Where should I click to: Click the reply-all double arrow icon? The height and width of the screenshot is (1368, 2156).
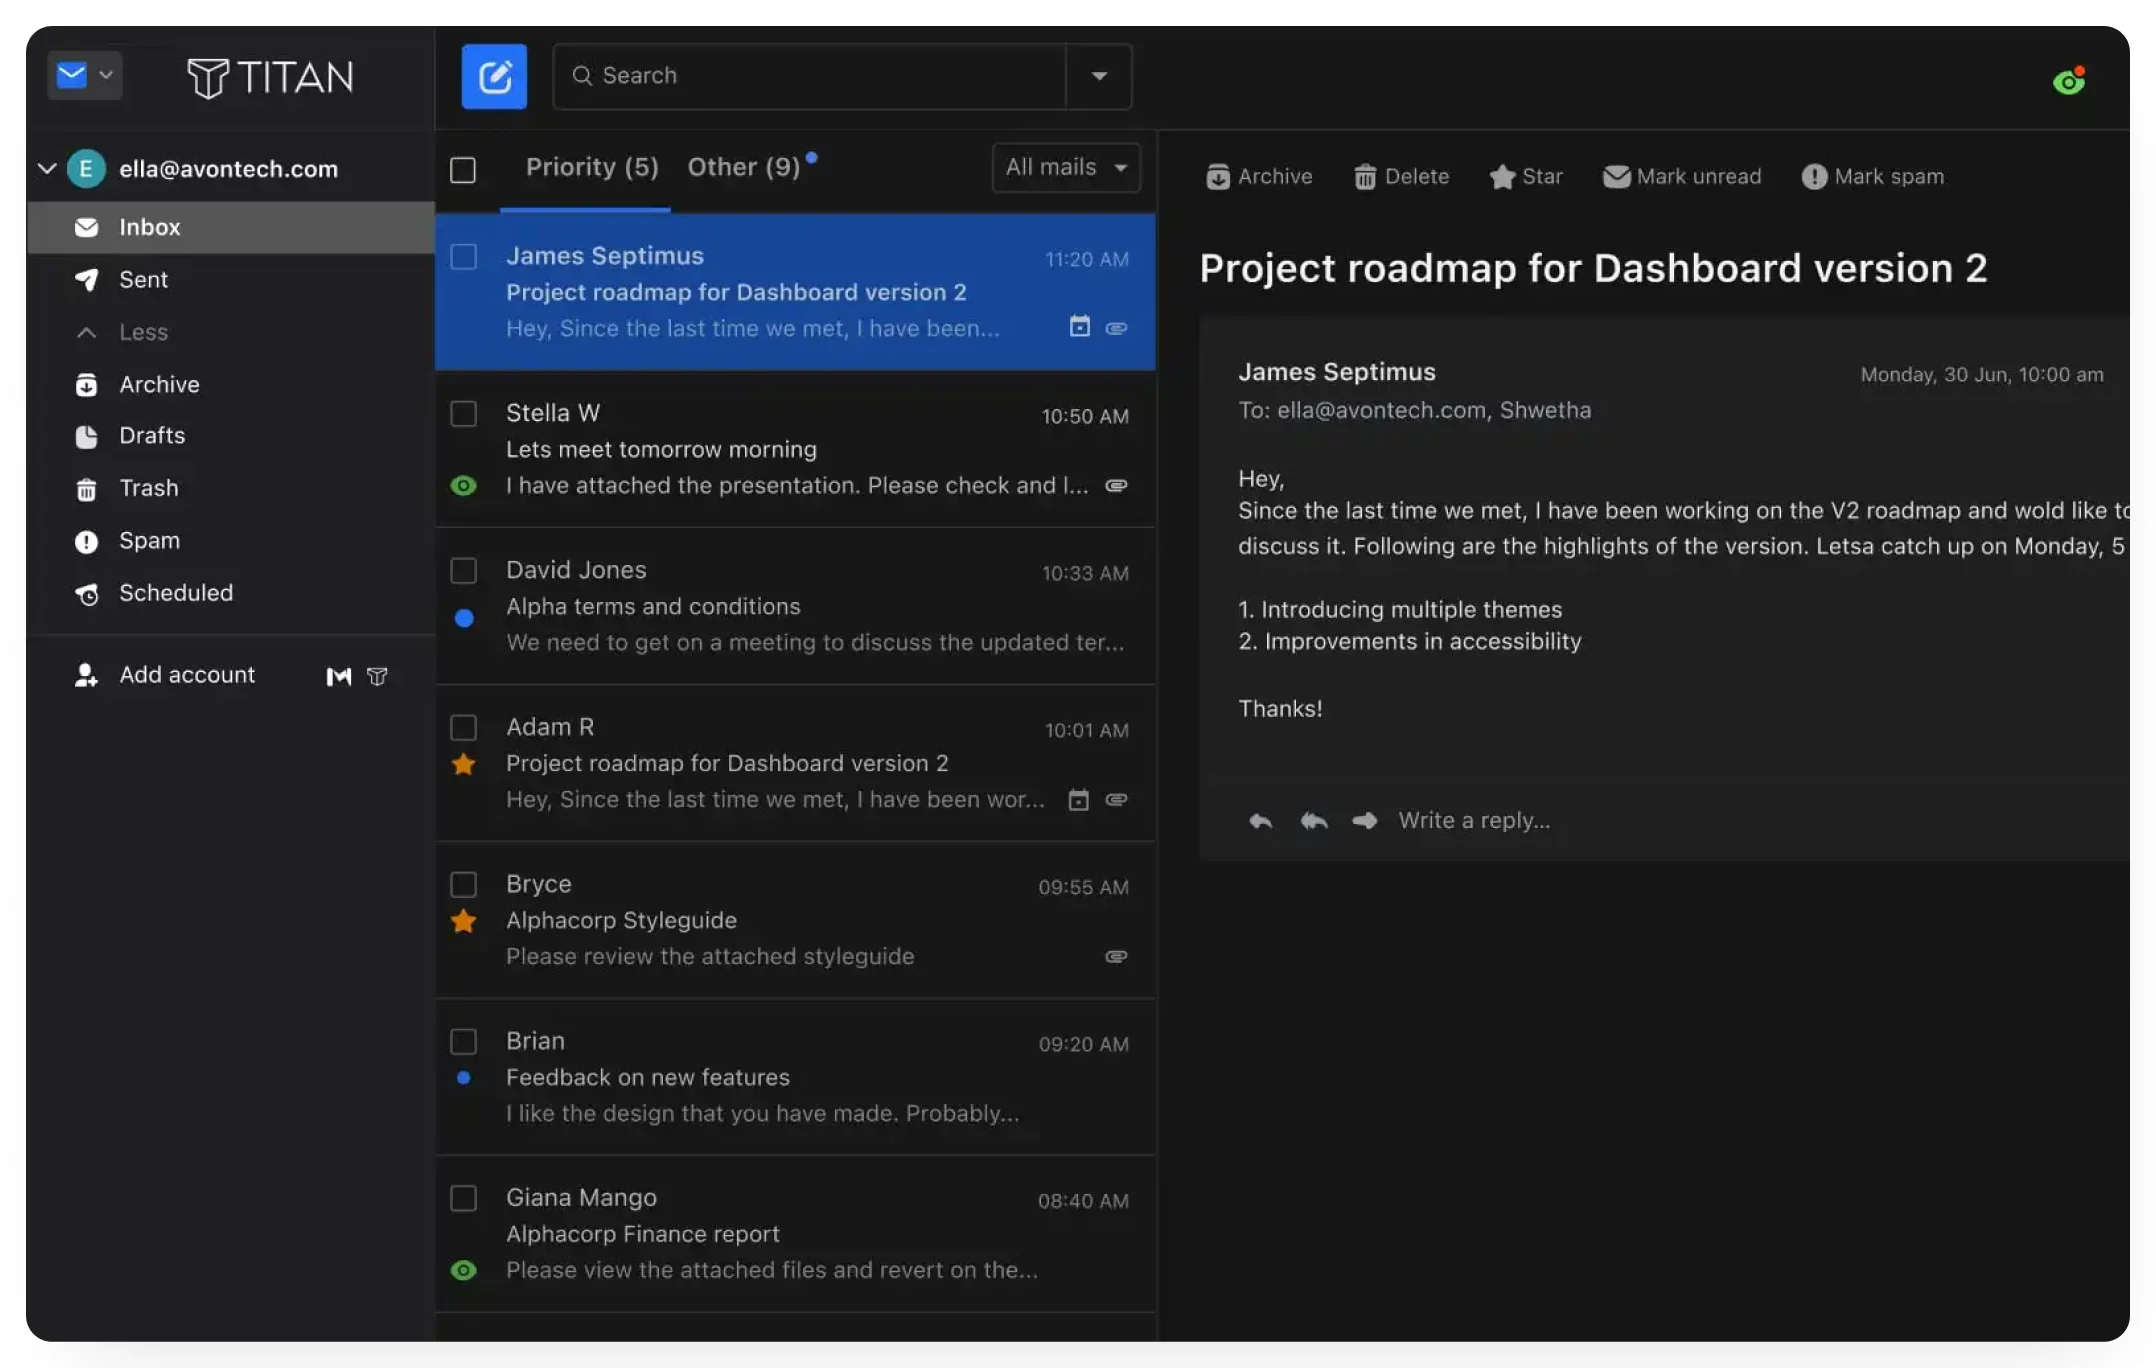1314,821
